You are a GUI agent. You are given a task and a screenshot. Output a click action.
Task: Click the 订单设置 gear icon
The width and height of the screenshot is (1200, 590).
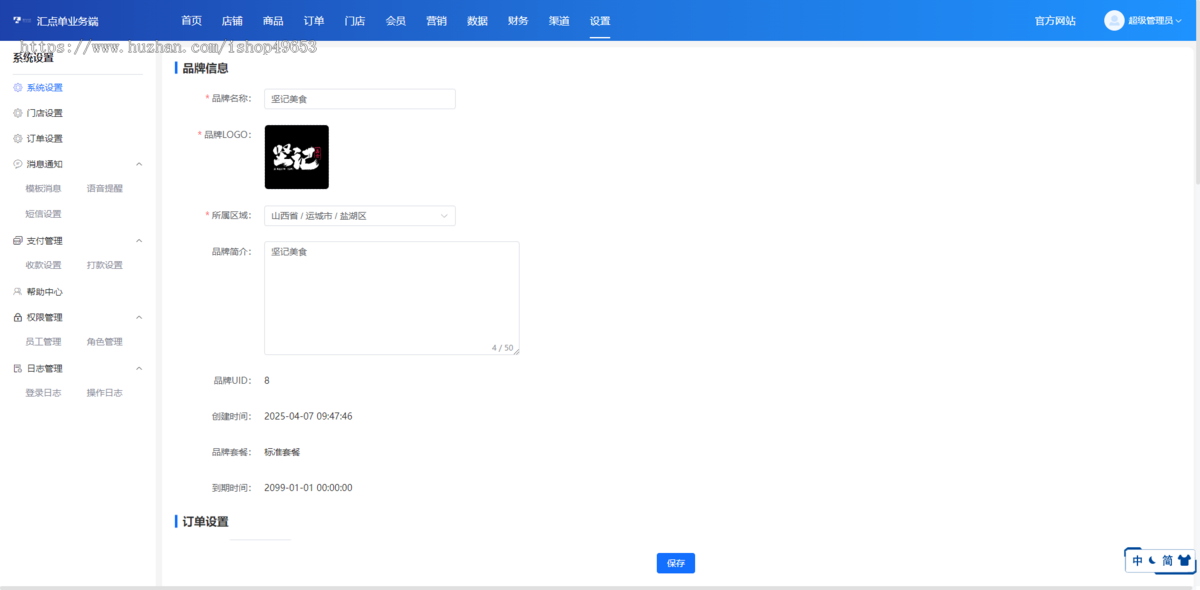(x=17, y=139)
